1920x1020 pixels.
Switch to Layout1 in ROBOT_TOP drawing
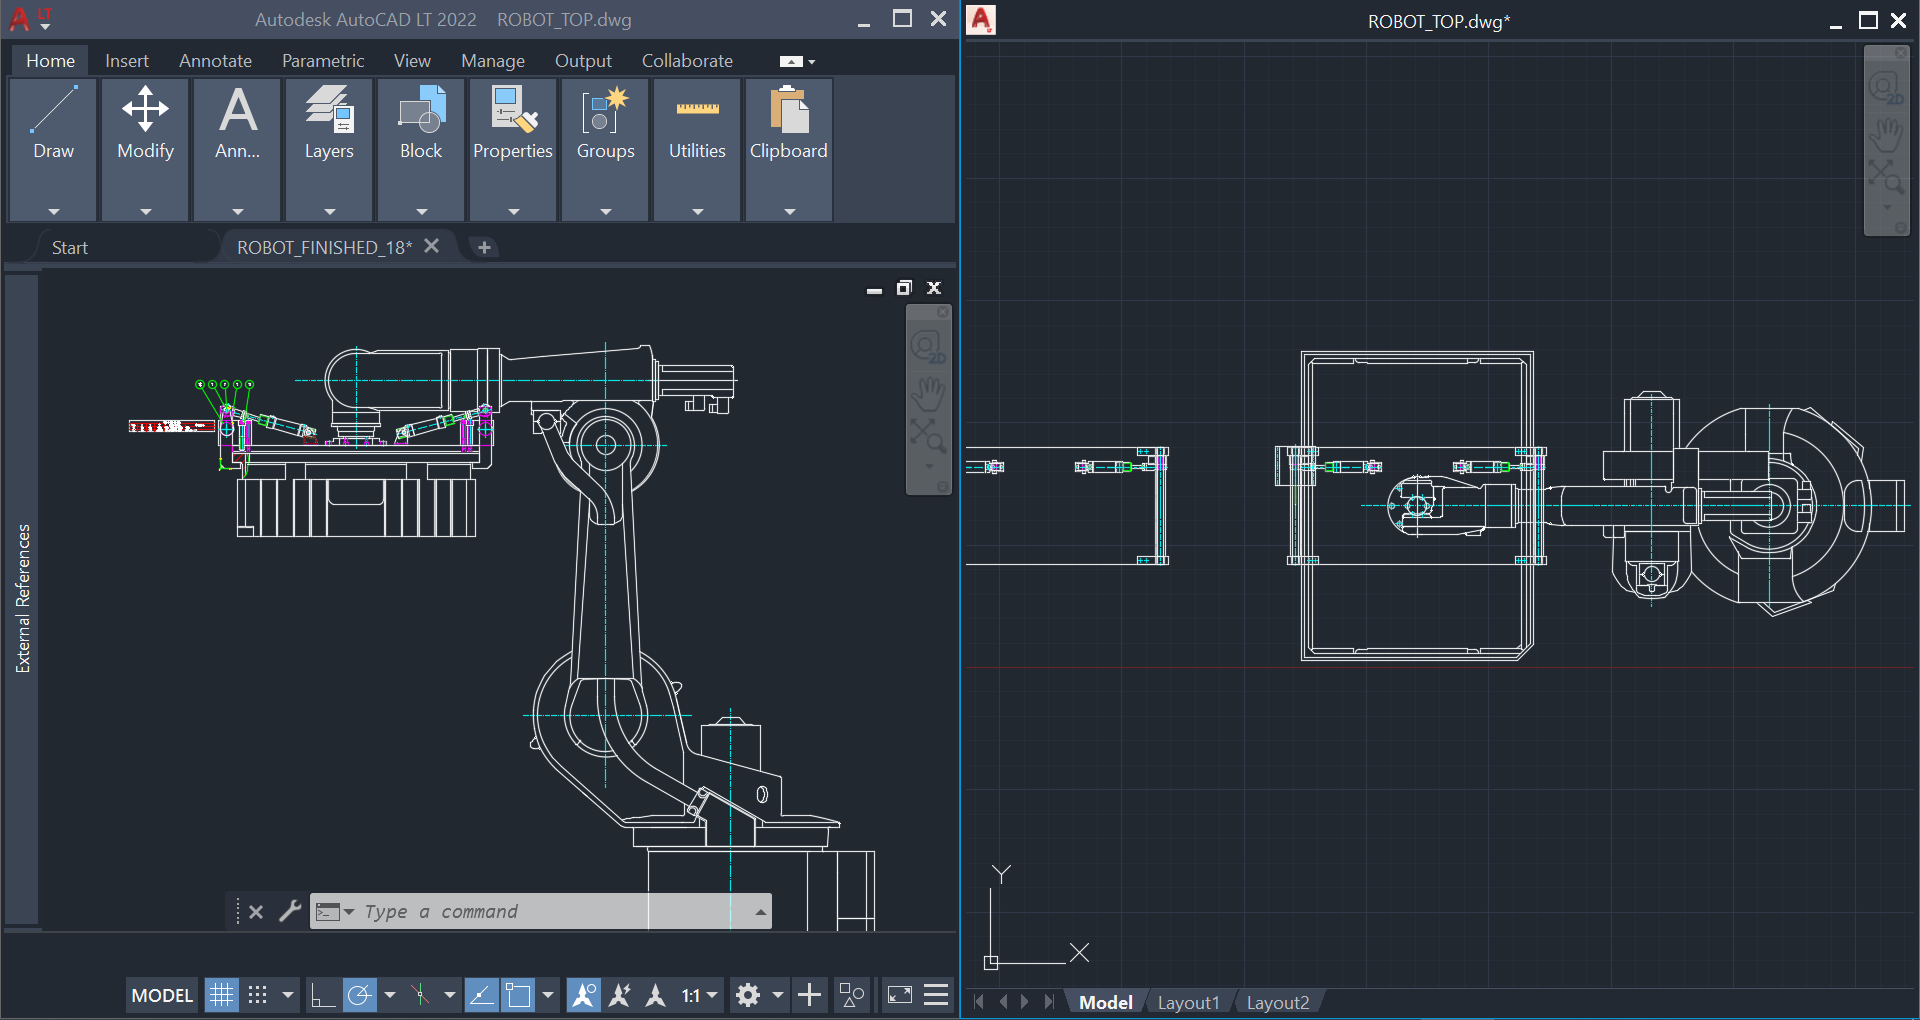coord(1188,1002)
